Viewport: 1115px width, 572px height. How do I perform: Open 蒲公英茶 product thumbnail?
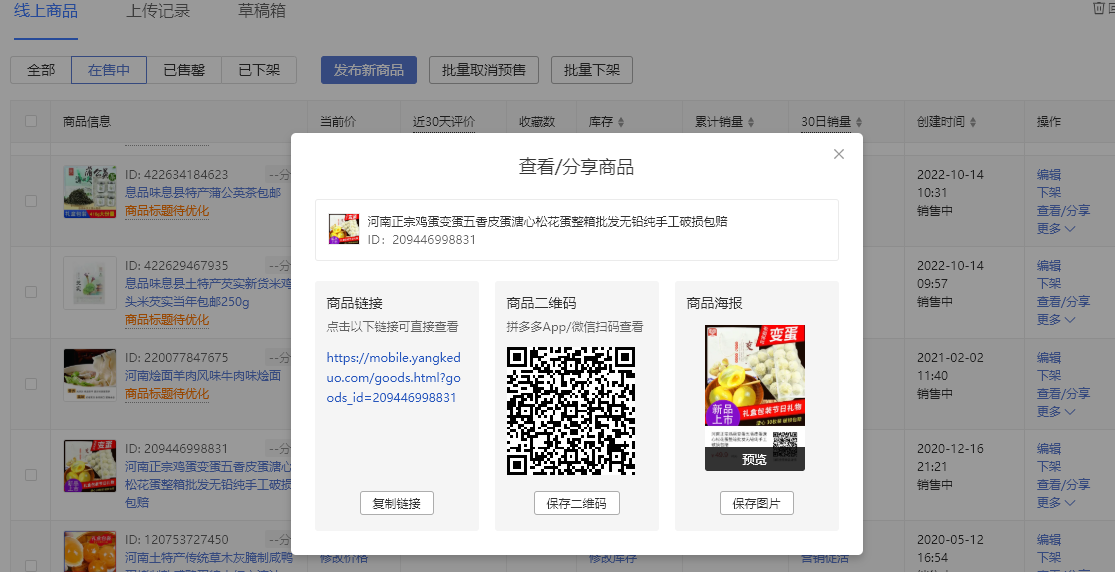(x=90, y=191)
